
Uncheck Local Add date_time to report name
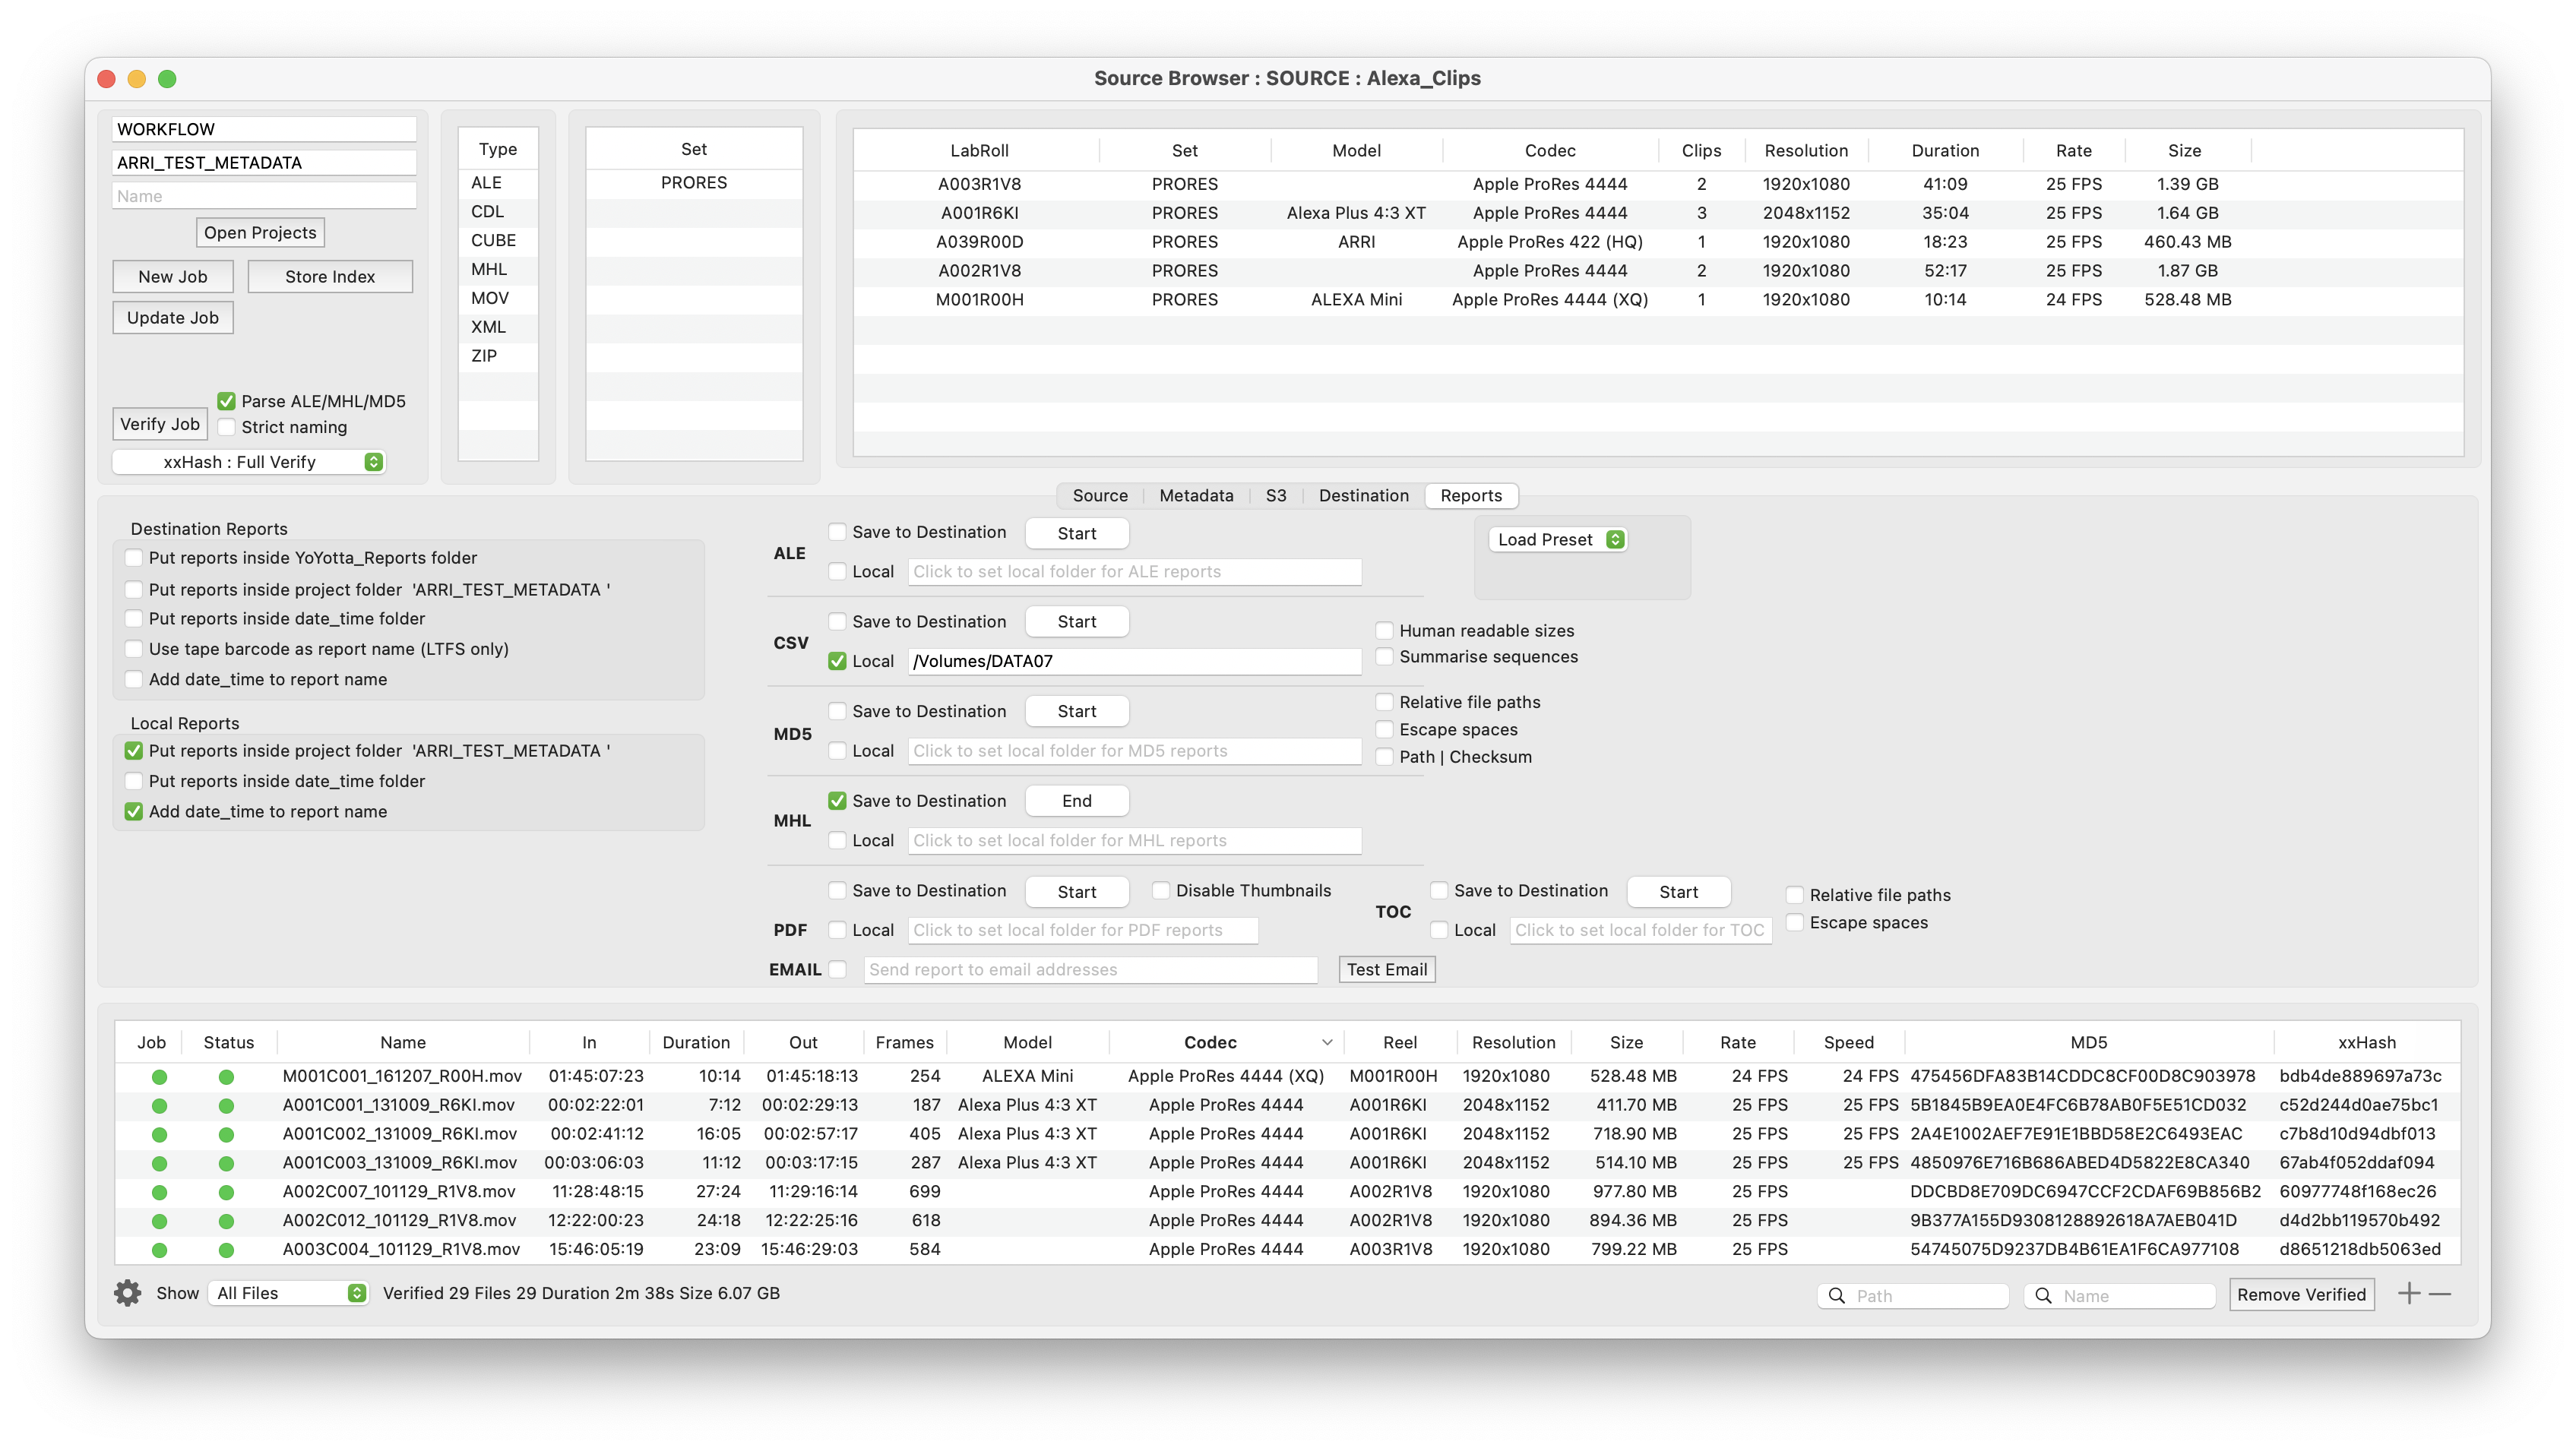[x=134, y=812]
